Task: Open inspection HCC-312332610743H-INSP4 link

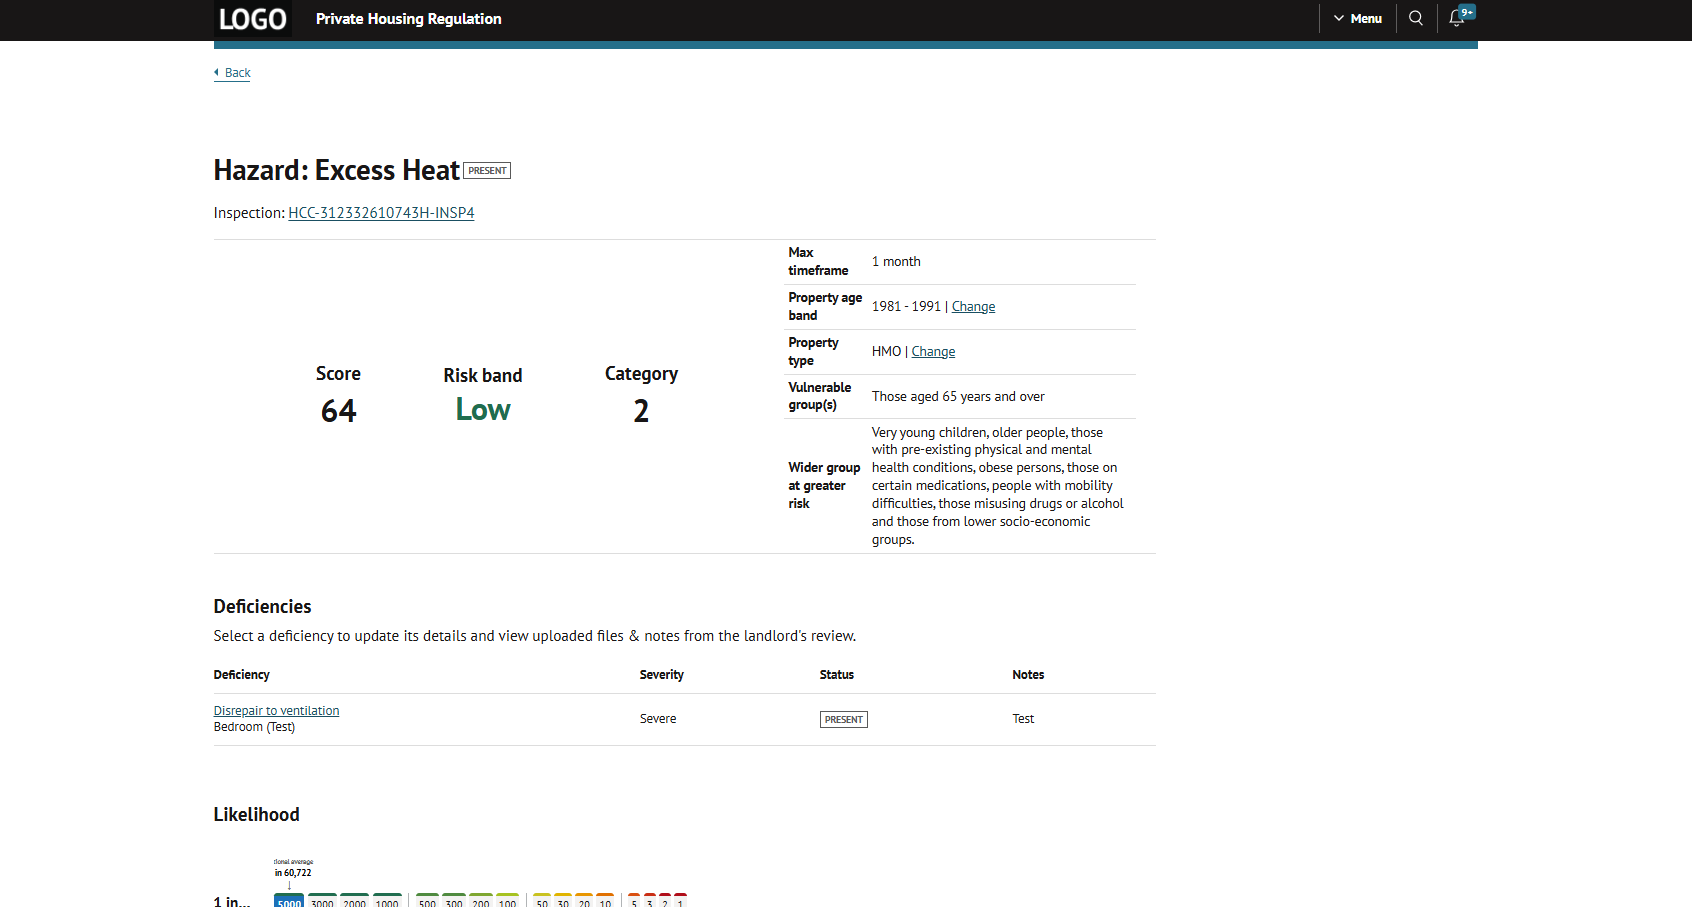Action: (381, 213)
